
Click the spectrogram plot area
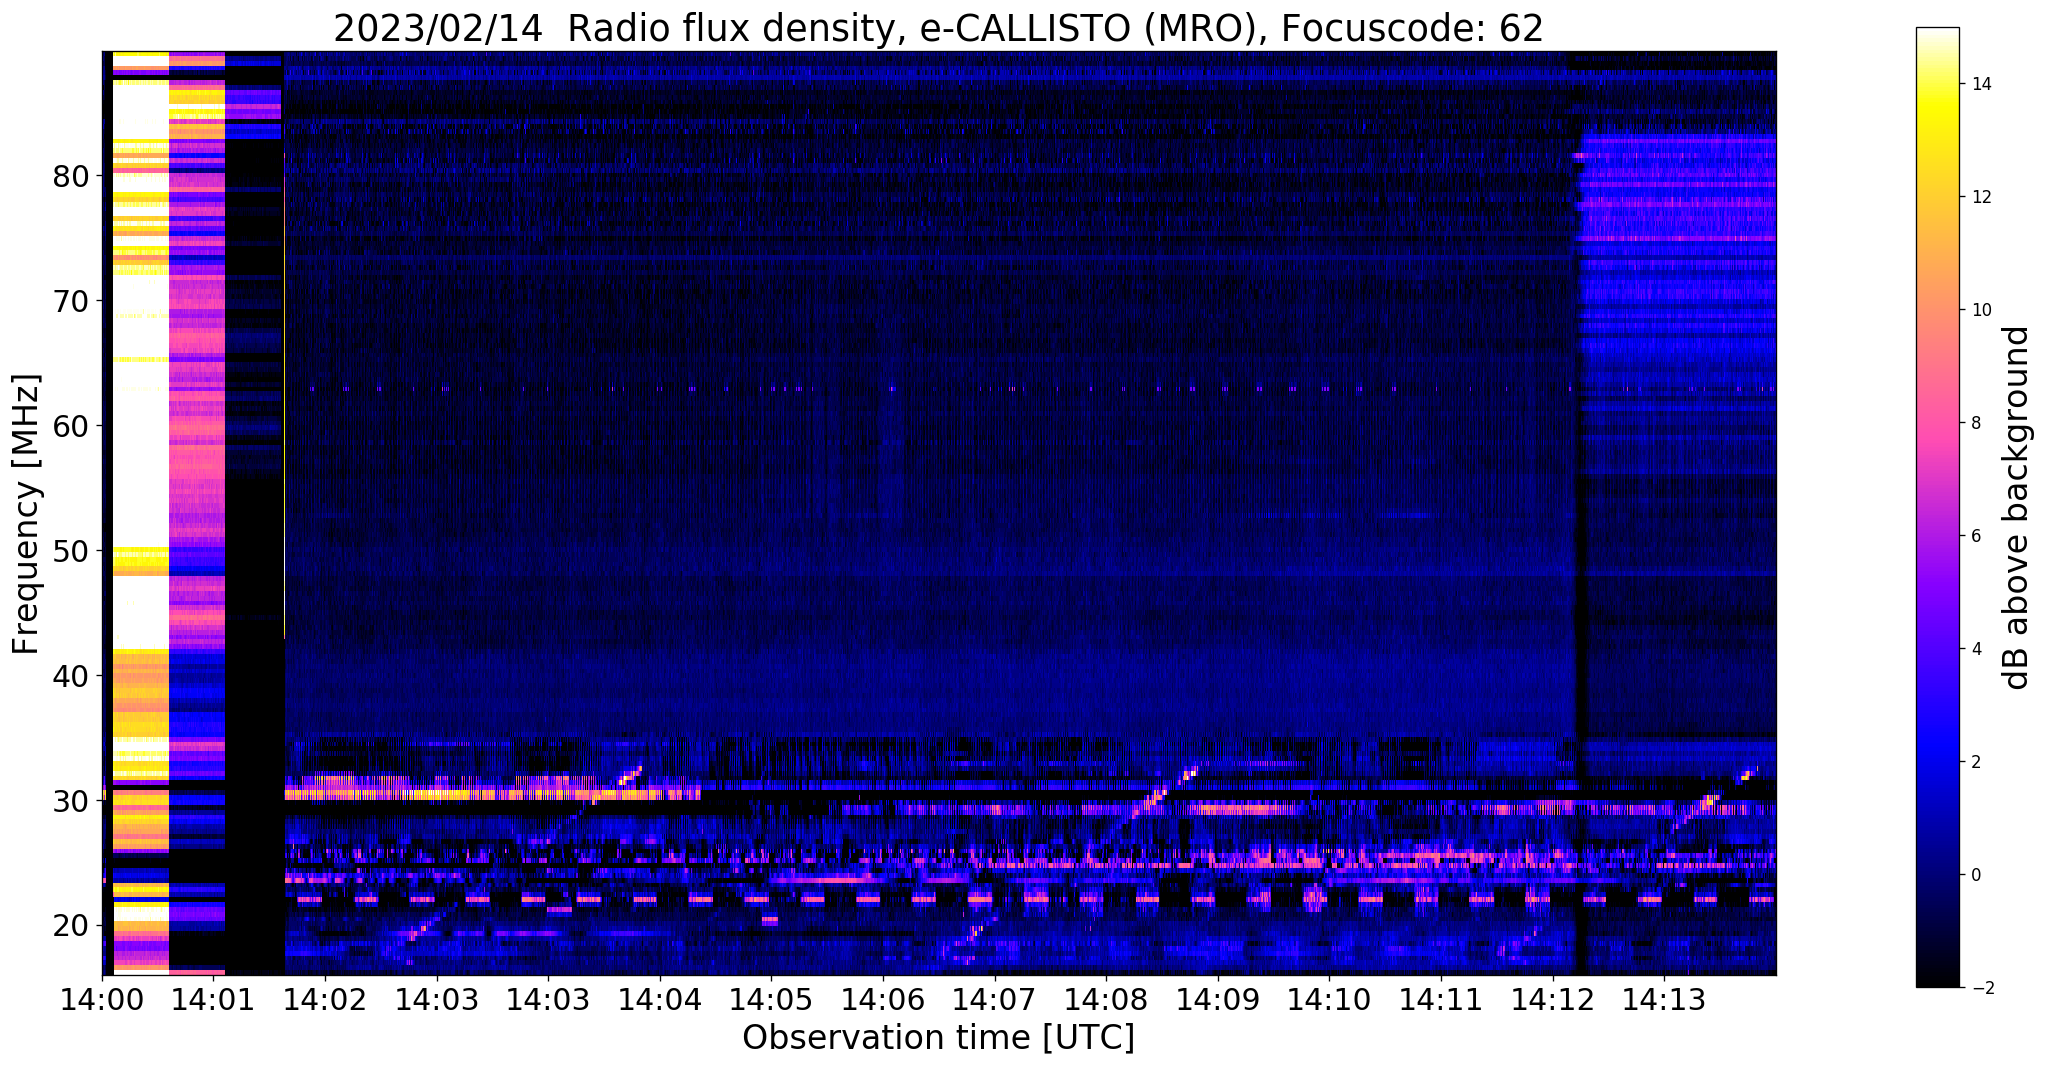point(939,513)
